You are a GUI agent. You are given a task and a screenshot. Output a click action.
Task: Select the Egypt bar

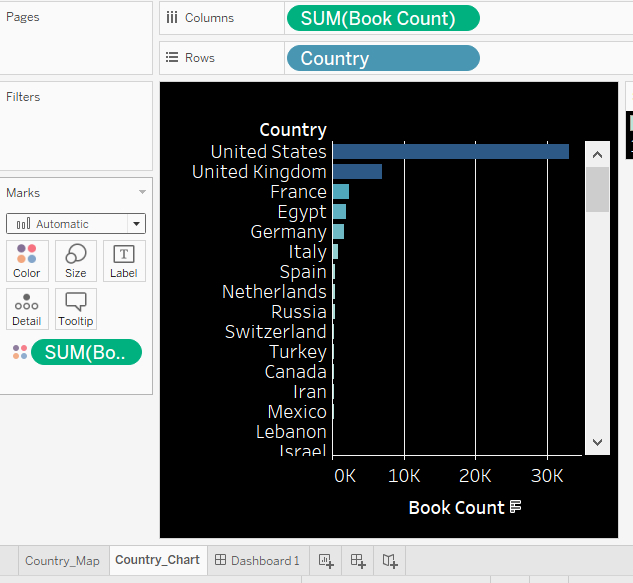[340, 212]
